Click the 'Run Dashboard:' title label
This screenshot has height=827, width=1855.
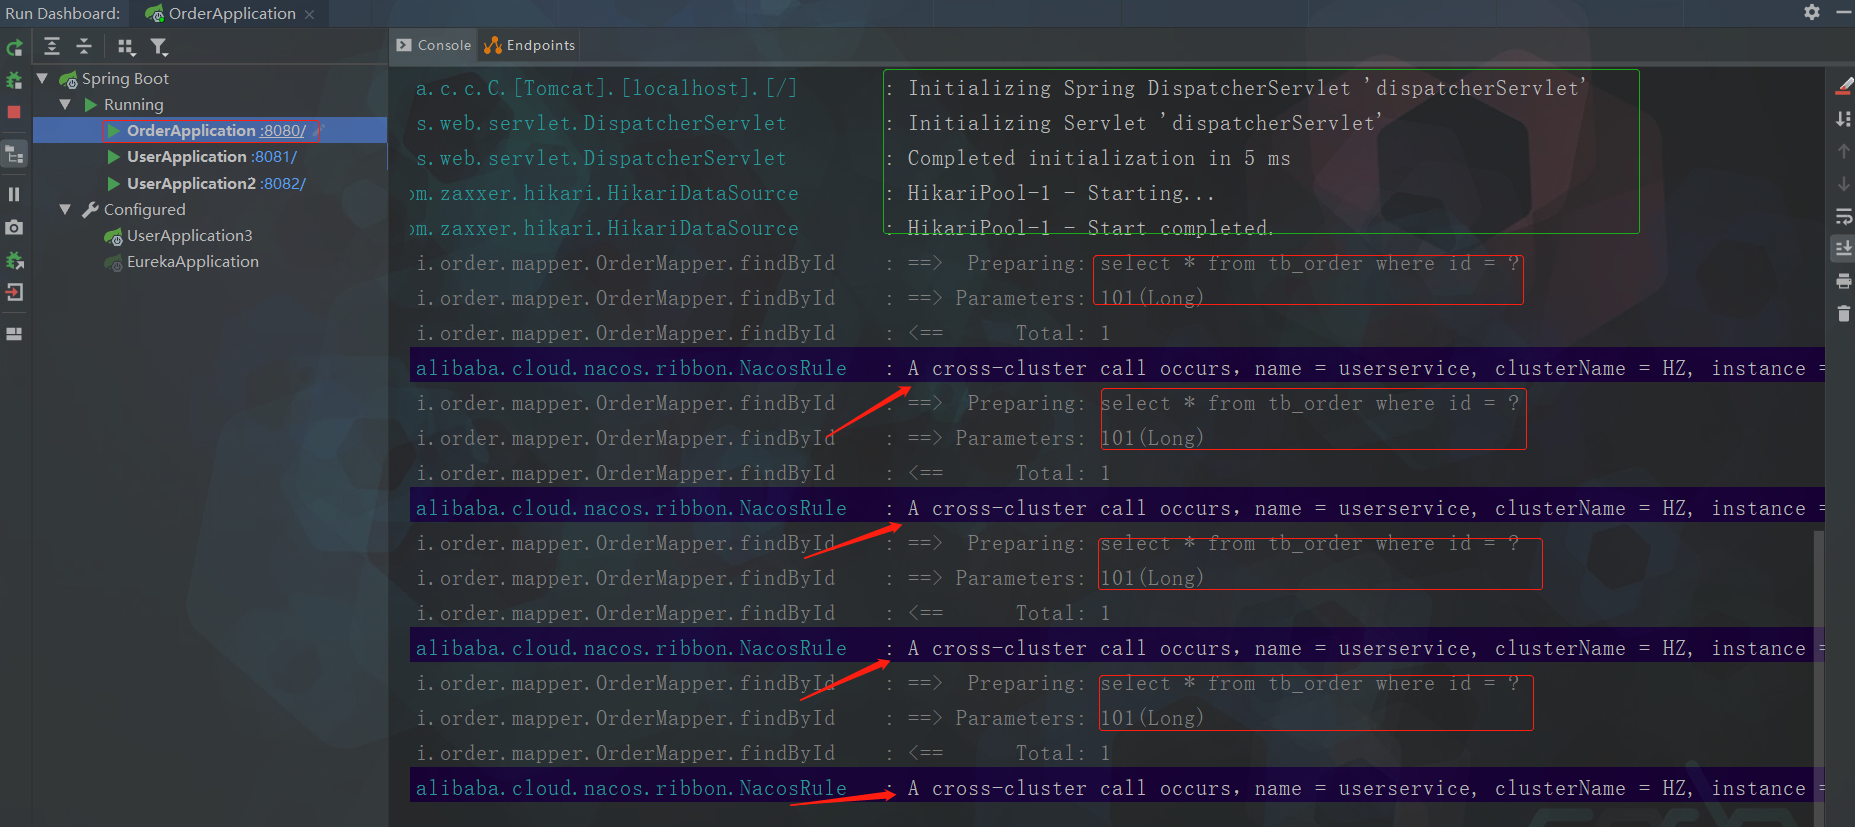[62, 13]
